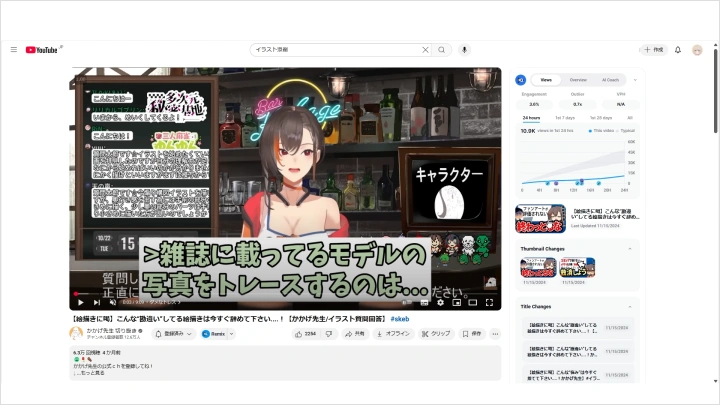Image resolution: width=720 pixels, height=405 pixels.
Task: Clear the search box text
Action: click(425, 49)
